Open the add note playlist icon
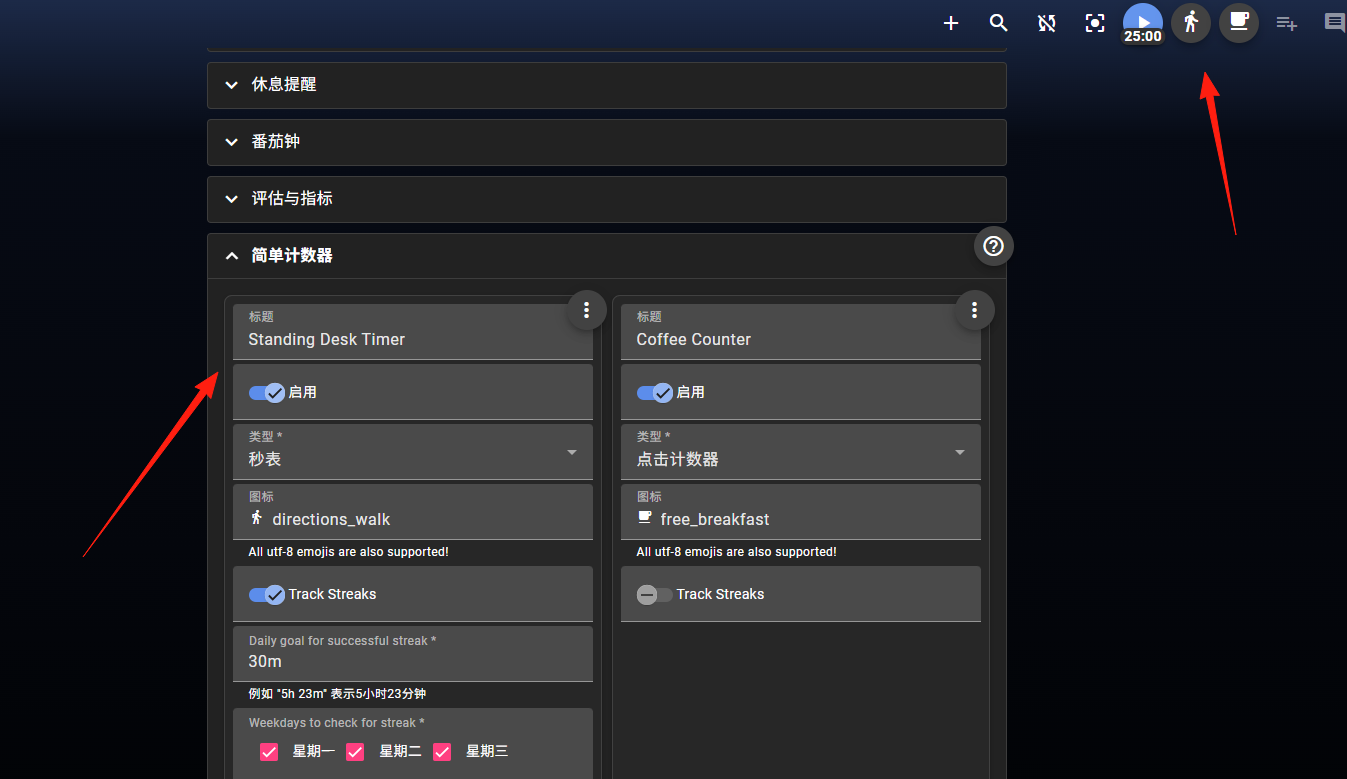The width and height of the screenshot is (1347, 779). tap(1287, 22)
